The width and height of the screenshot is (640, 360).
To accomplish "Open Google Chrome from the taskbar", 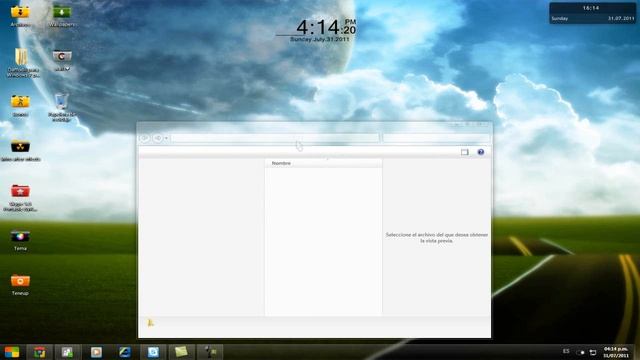I will [x=40, y=352].
